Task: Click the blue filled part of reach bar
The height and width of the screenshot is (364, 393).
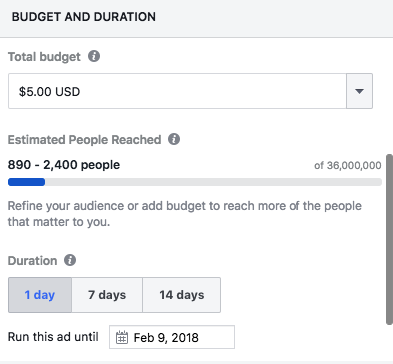Action: coord(26,182)
